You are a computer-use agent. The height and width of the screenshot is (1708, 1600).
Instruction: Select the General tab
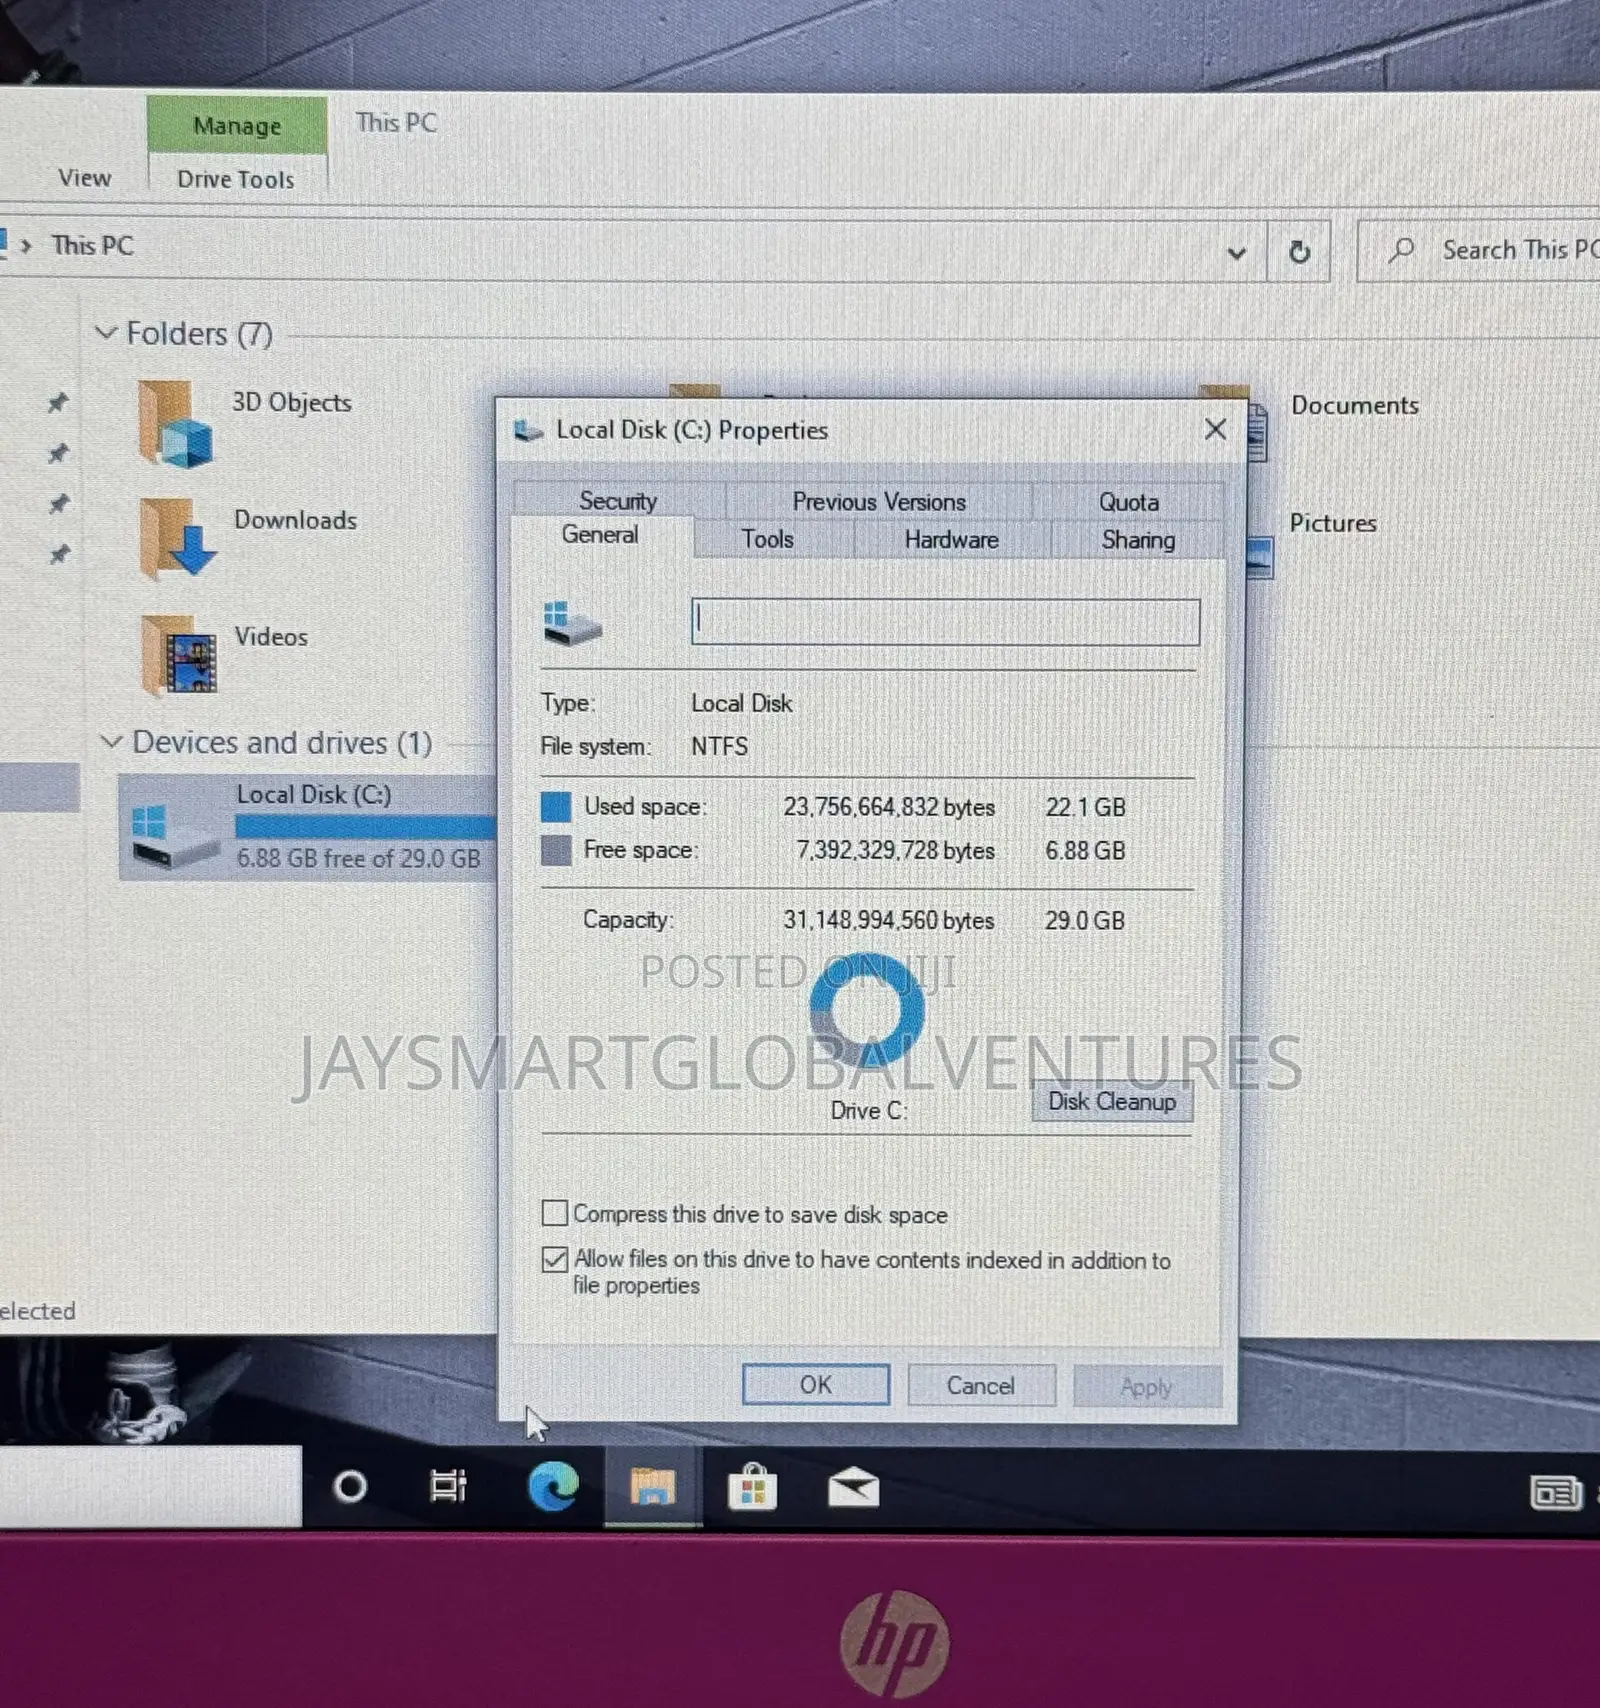point(600,535)
